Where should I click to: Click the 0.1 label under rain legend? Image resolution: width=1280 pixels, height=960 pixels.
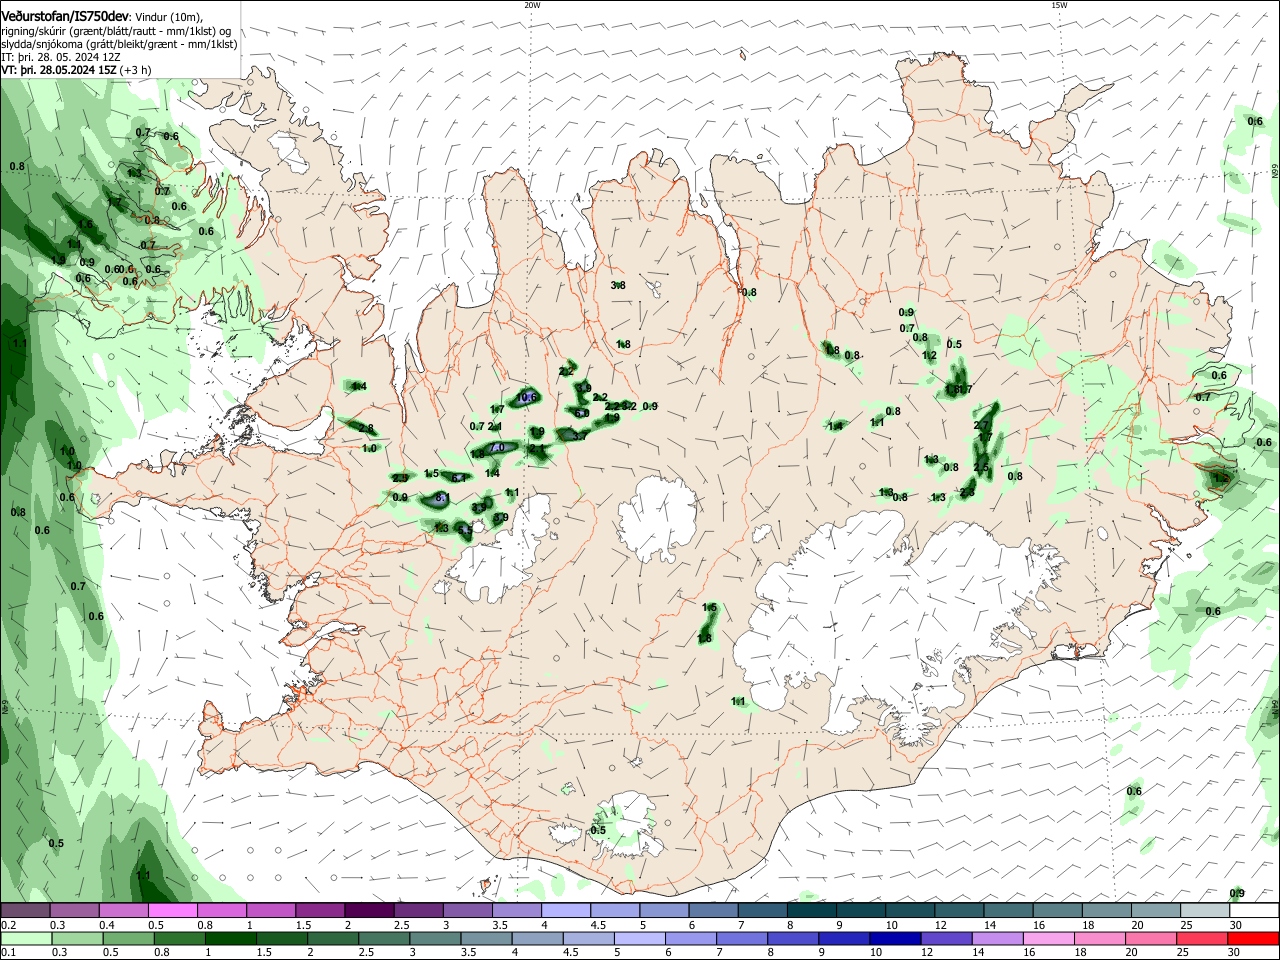click(8, 953)
